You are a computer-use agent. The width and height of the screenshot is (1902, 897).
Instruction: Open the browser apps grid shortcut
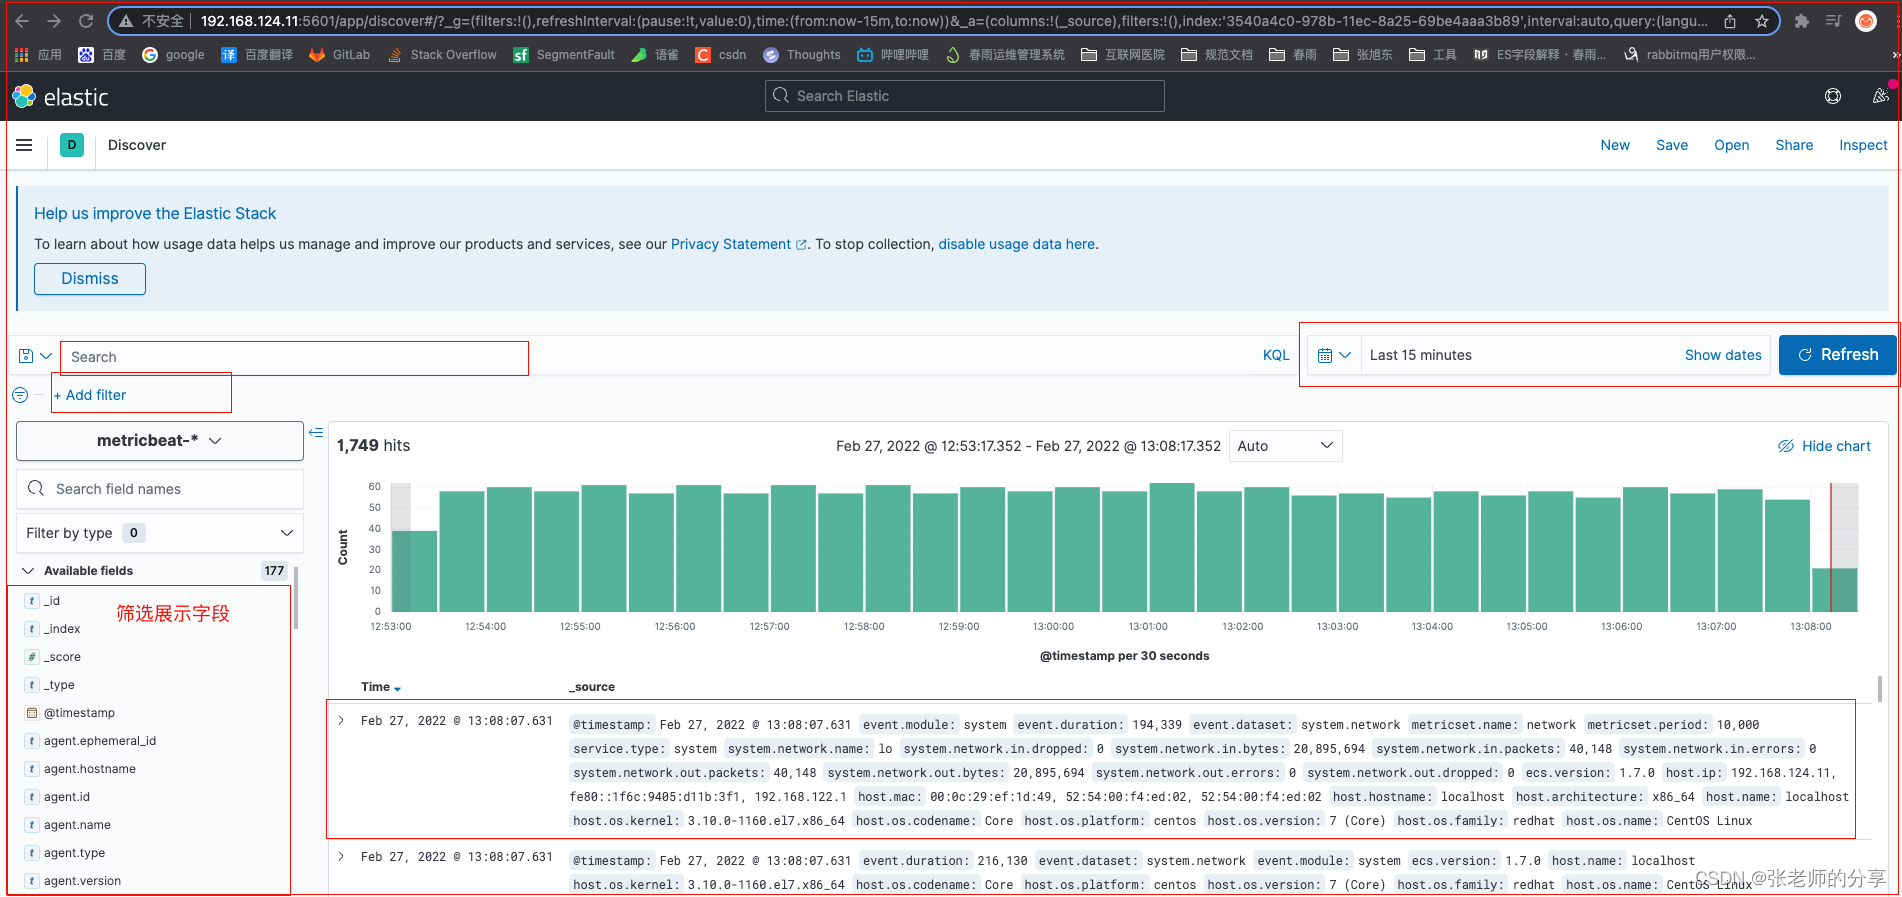(x=38, y=55)
